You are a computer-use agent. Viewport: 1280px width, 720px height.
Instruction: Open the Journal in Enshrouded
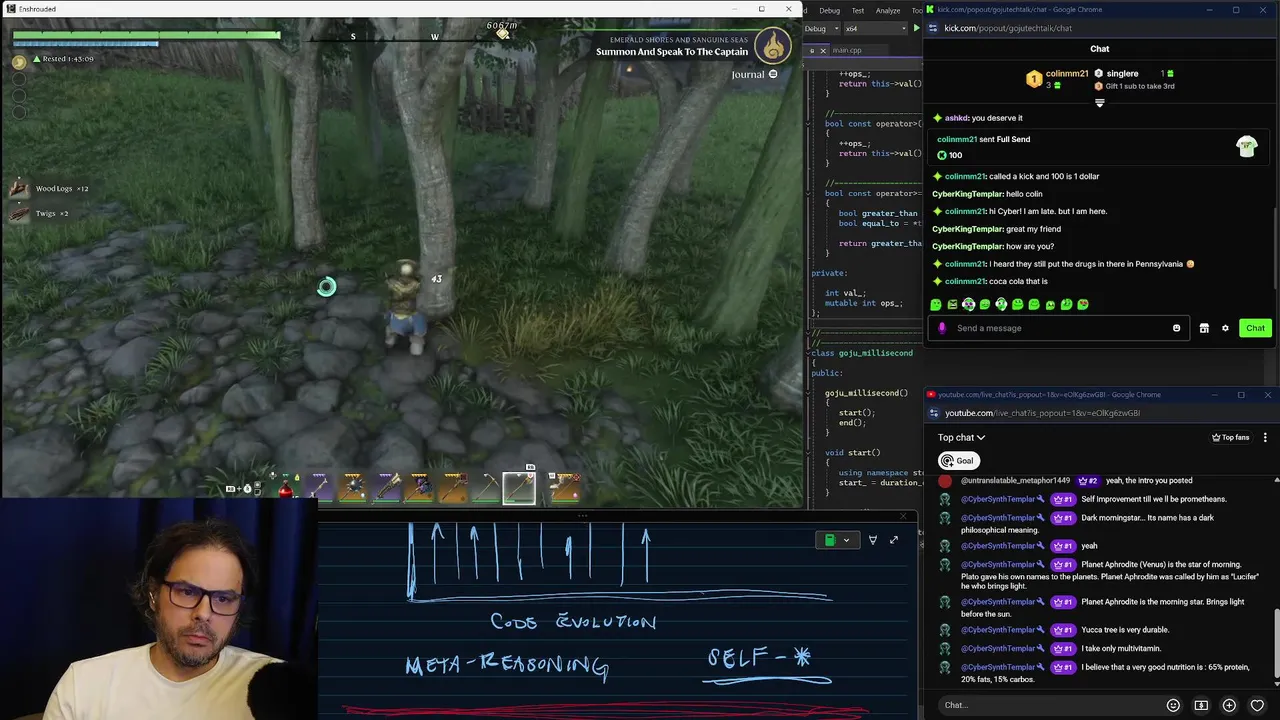(754, 74)
